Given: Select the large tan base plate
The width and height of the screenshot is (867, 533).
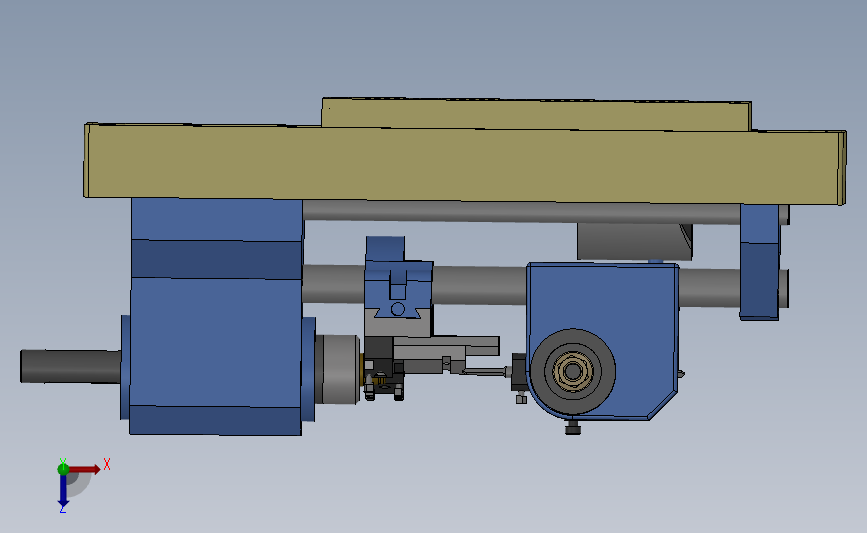Looking at the screenshot, I should pos(464,164).
